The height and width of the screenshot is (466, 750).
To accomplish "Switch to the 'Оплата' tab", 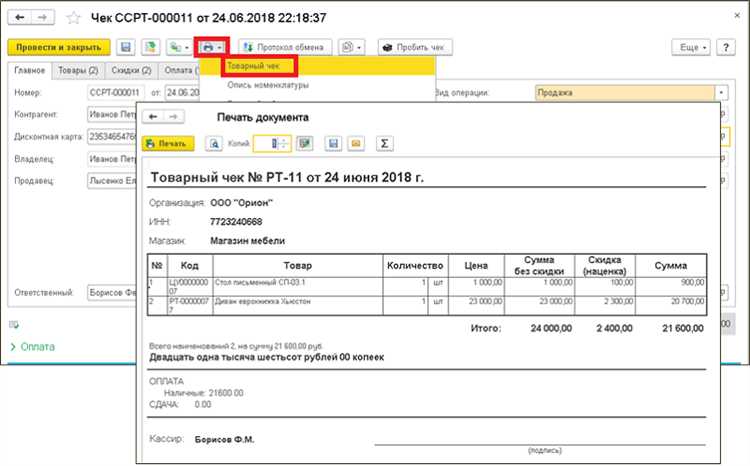I will pos(179,70).
